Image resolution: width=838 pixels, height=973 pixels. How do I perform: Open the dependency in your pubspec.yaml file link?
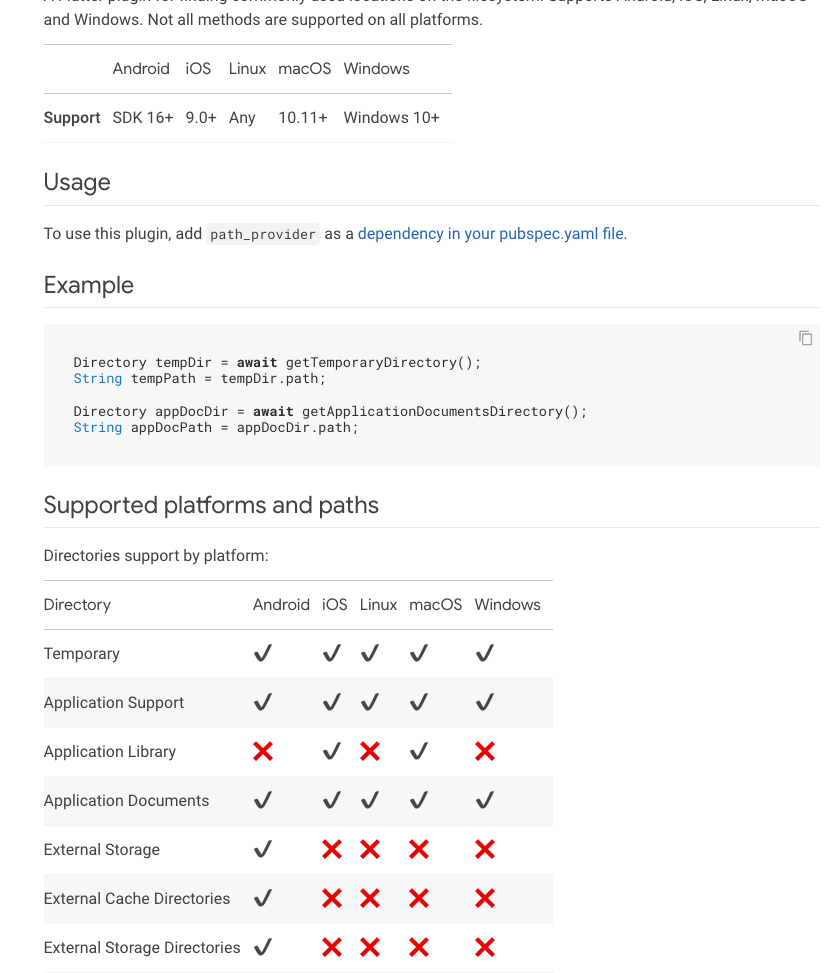tap(490, 234)
